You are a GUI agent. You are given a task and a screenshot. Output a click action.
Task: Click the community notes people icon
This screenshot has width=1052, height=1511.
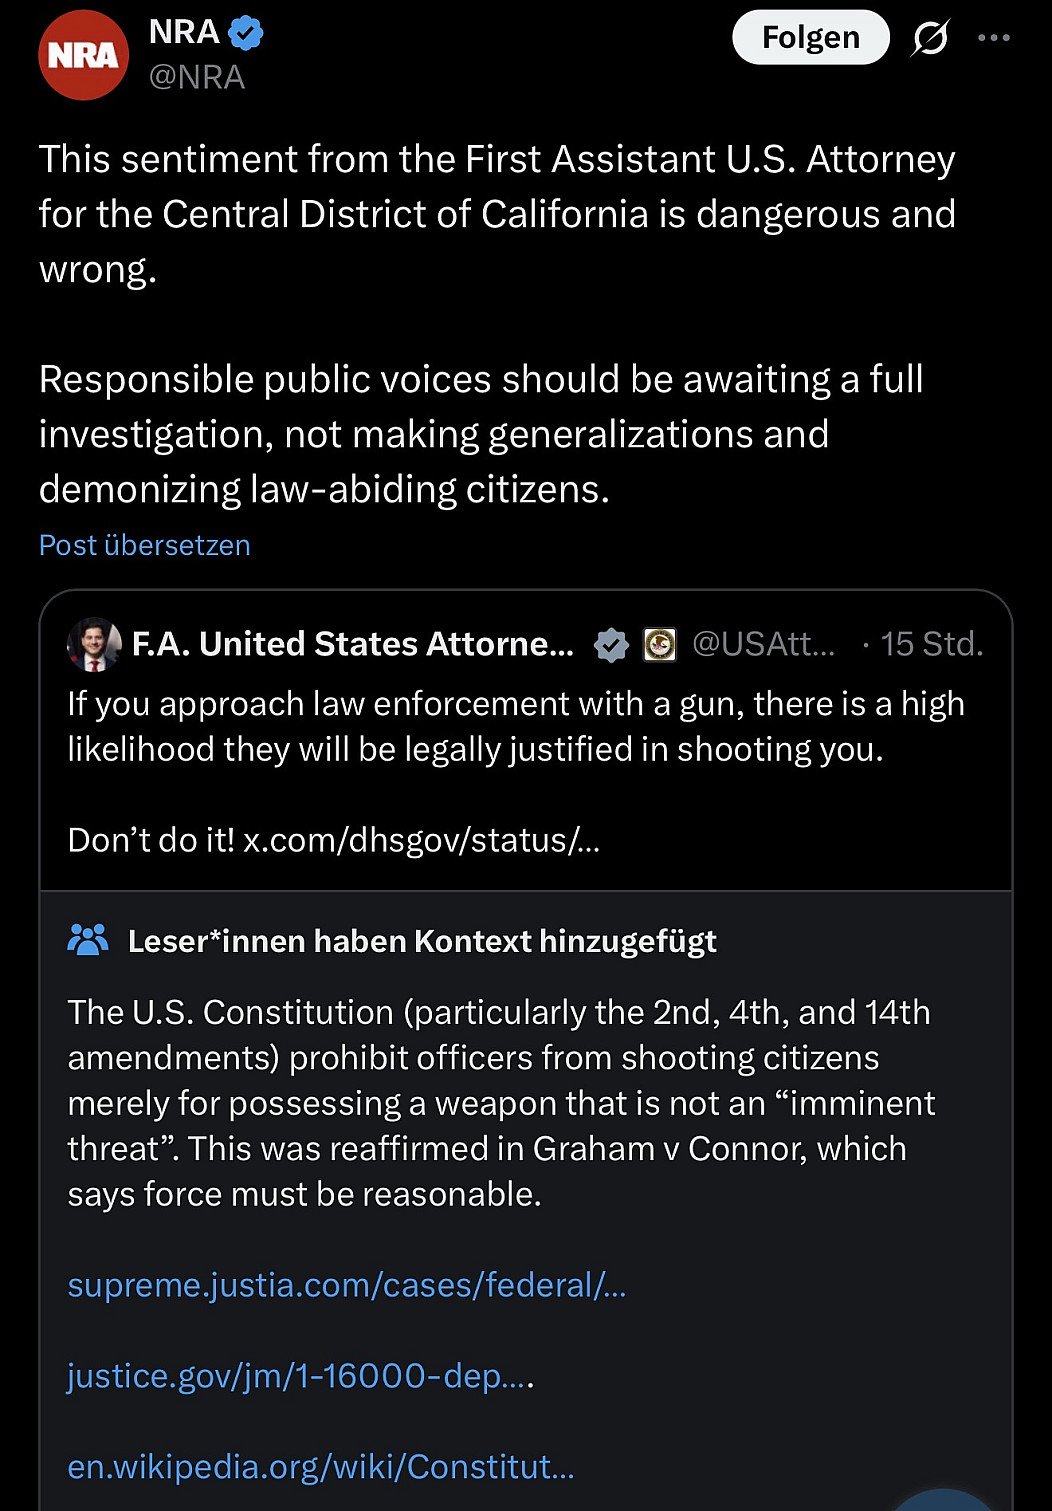point(88,940)
